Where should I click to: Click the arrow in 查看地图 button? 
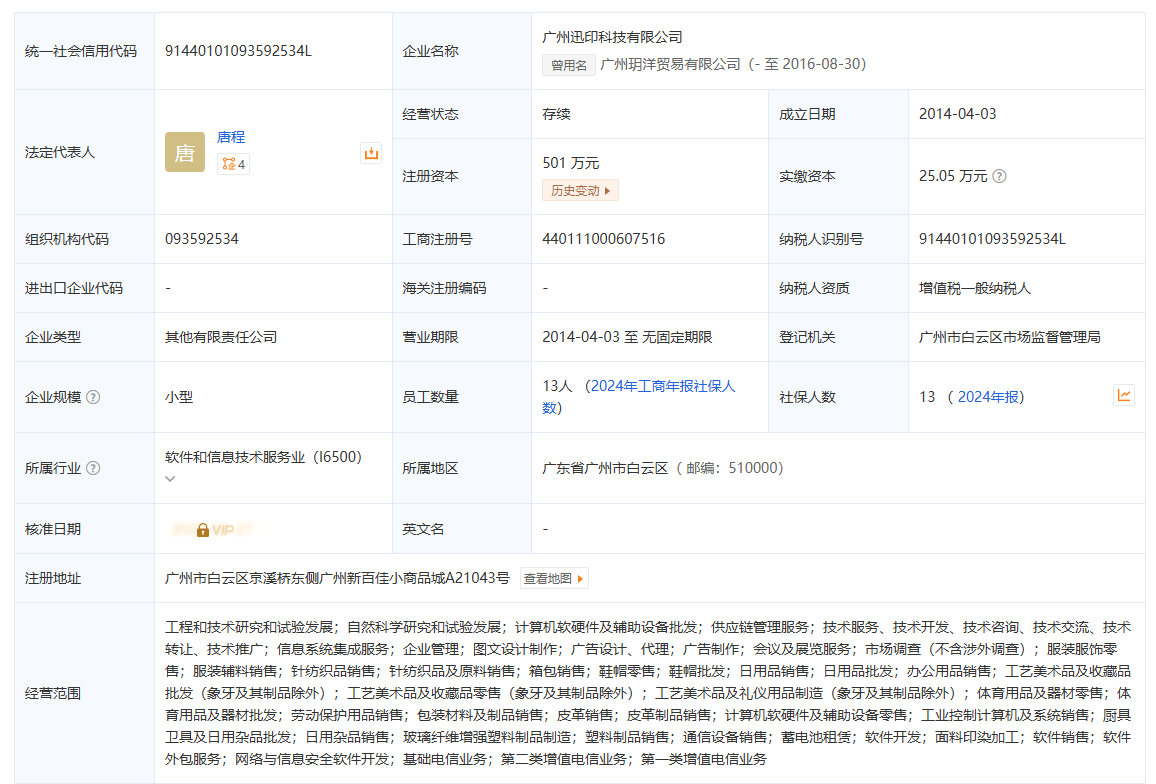tap(580, 579)
